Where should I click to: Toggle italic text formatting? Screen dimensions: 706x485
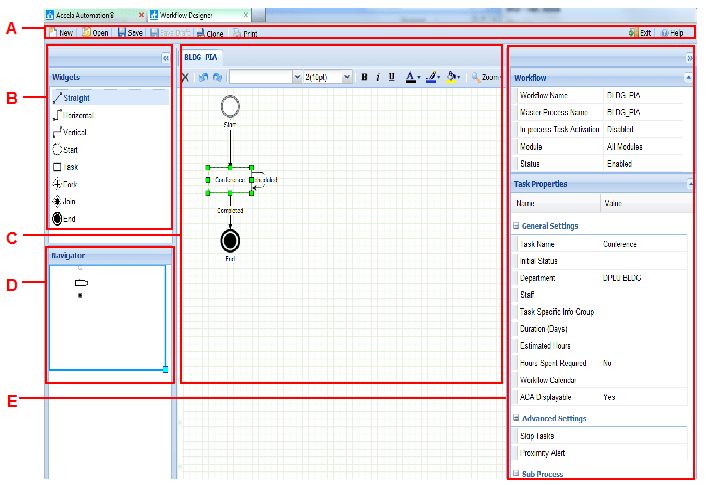coord(378,77)
